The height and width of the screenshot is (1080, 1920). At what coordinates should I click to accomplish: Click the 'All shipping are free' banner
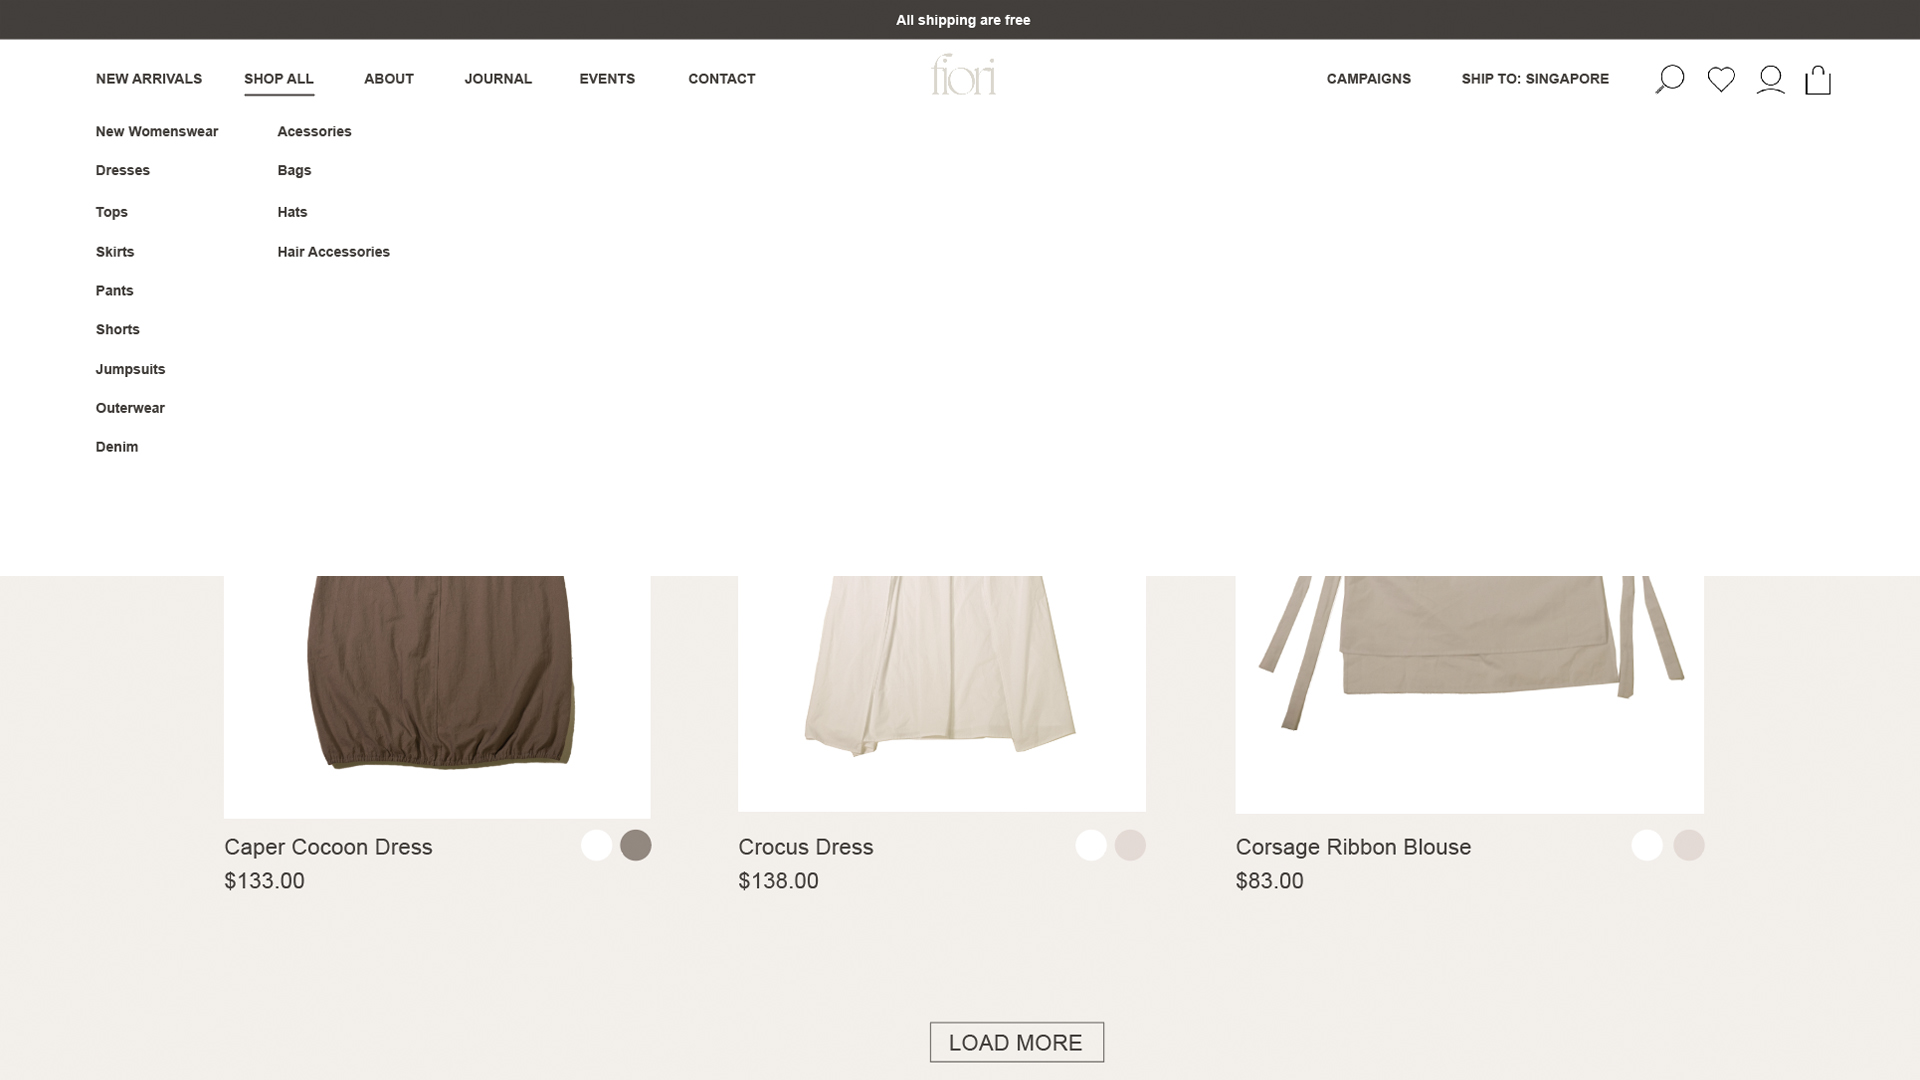(x=963, y=20)
